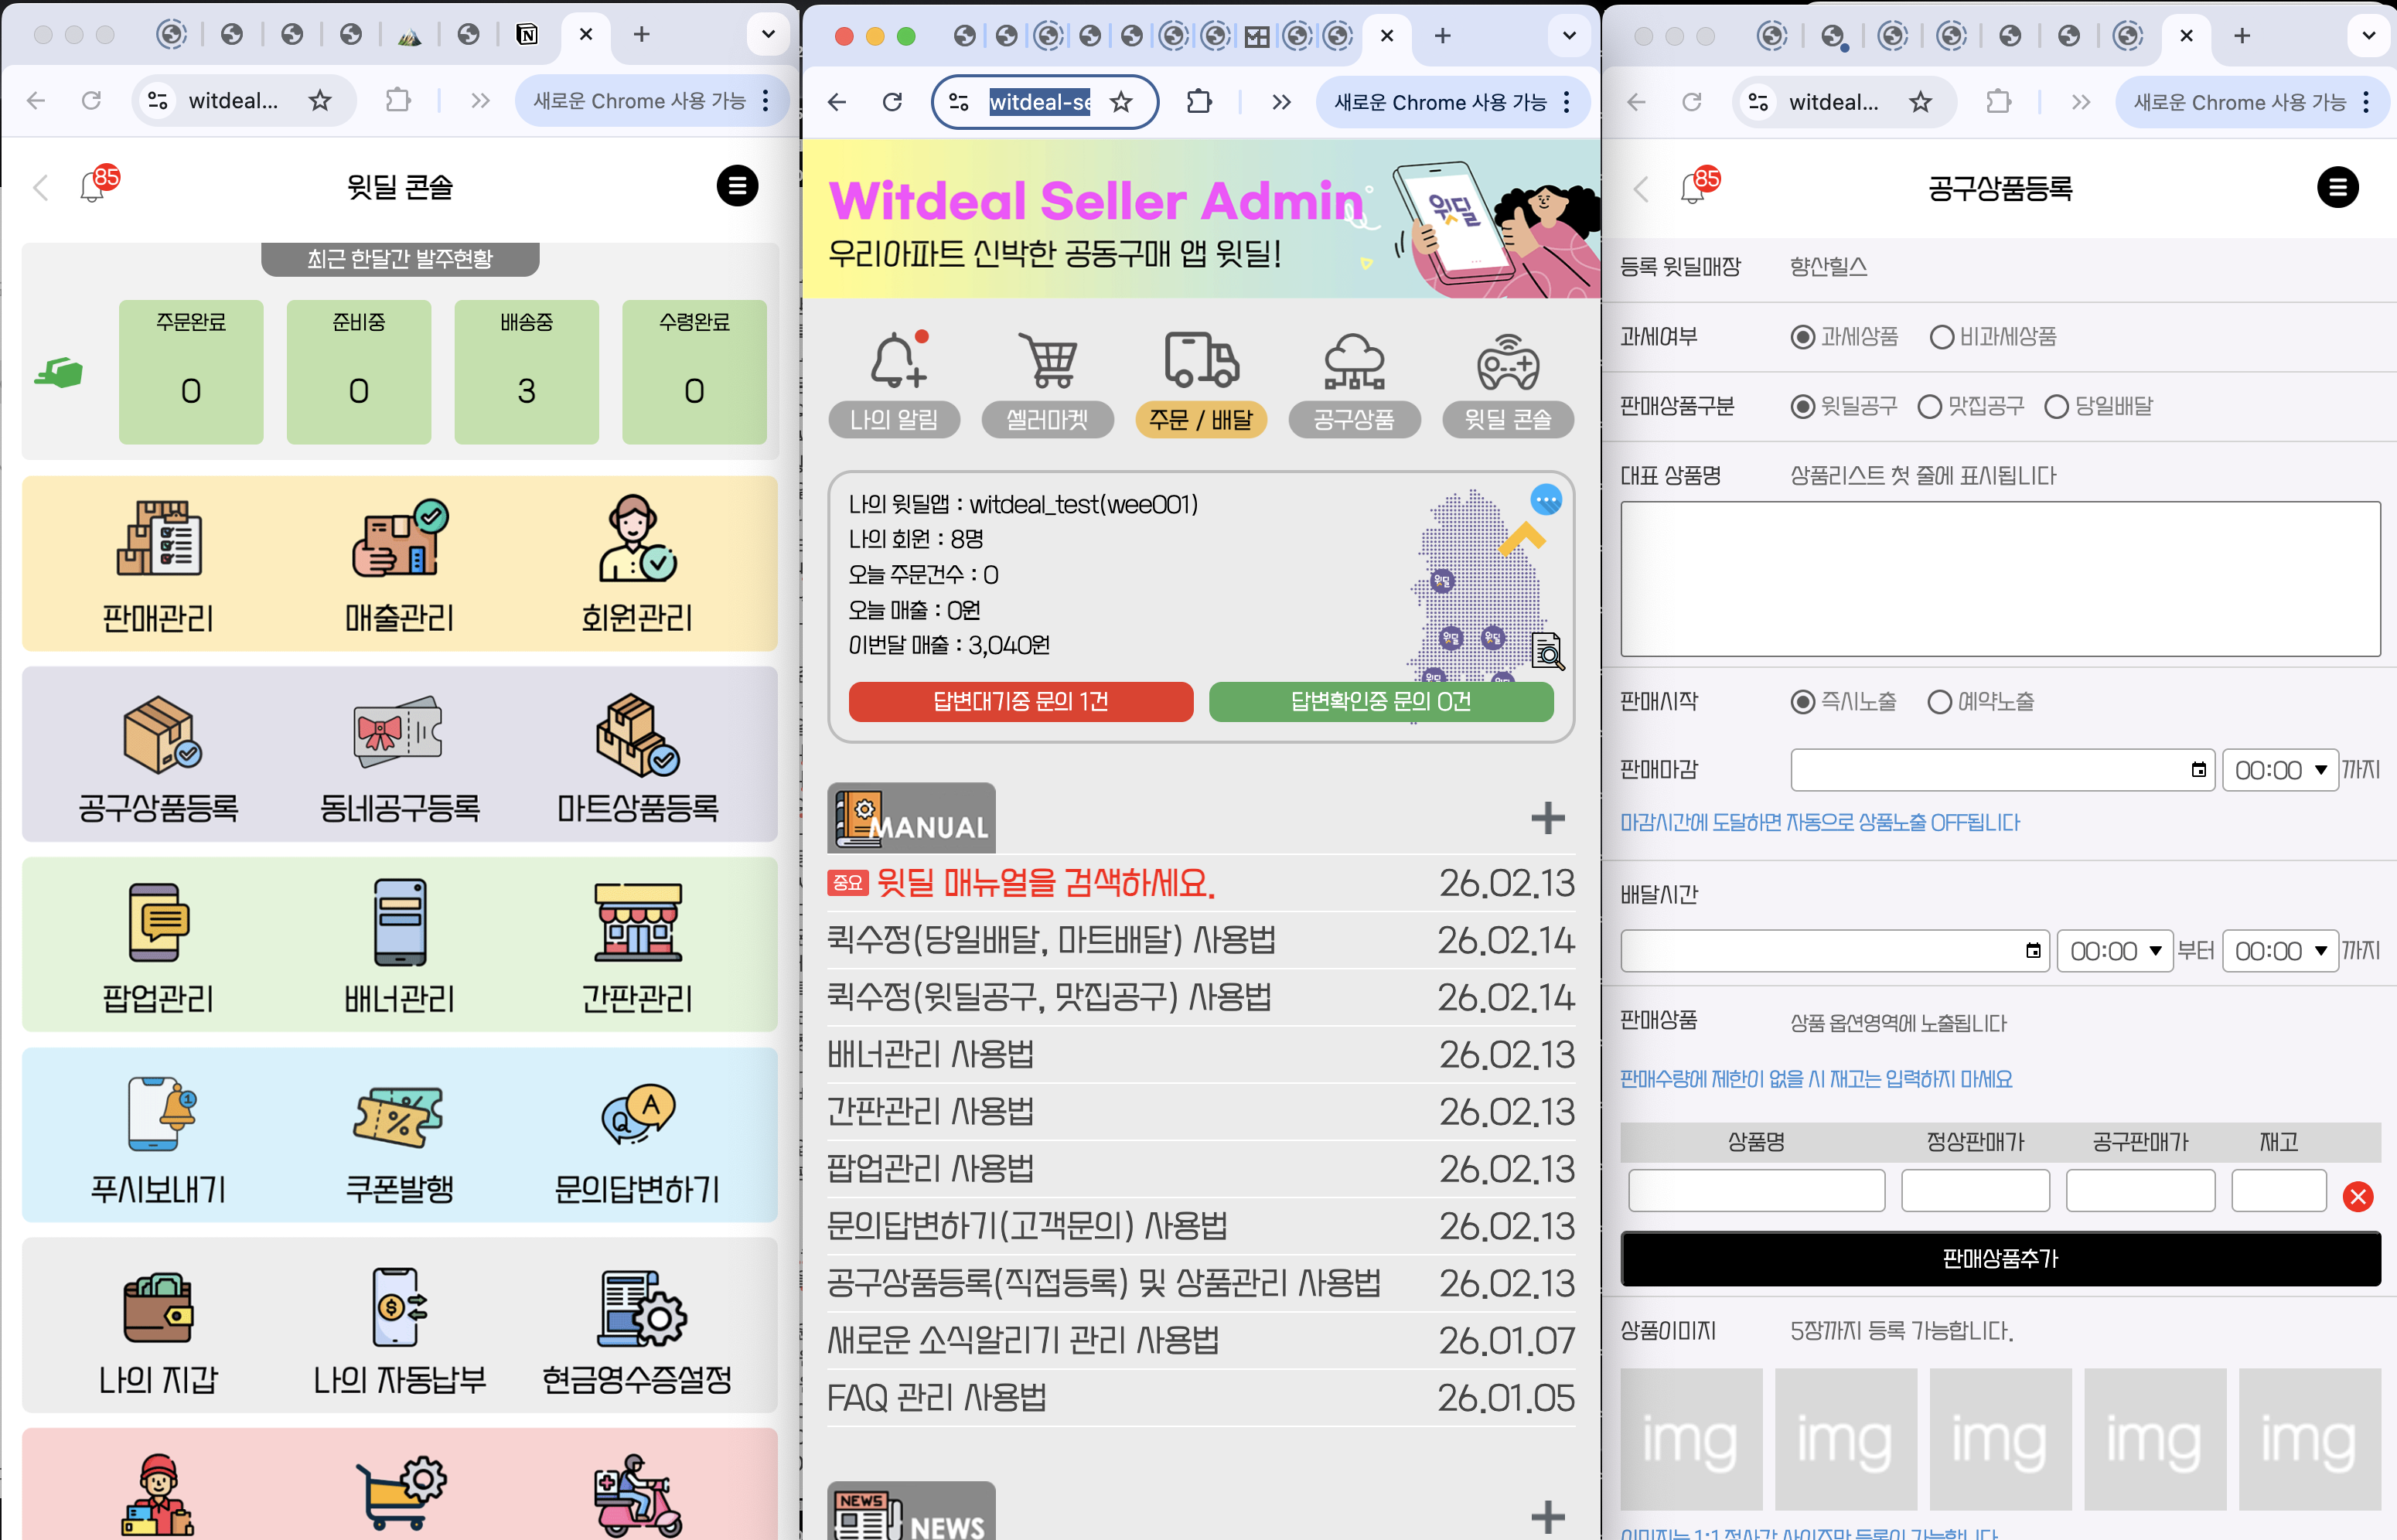Screen dimensions: 2397x1540
Task: Open 셀러마켓 cart icon
Action: pyautogui.click(x=1047, y=385)
